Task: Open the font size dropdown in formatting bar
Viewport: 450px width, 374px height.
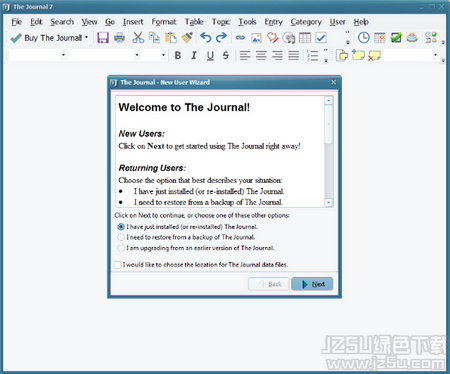Action: tap(163, 55)
